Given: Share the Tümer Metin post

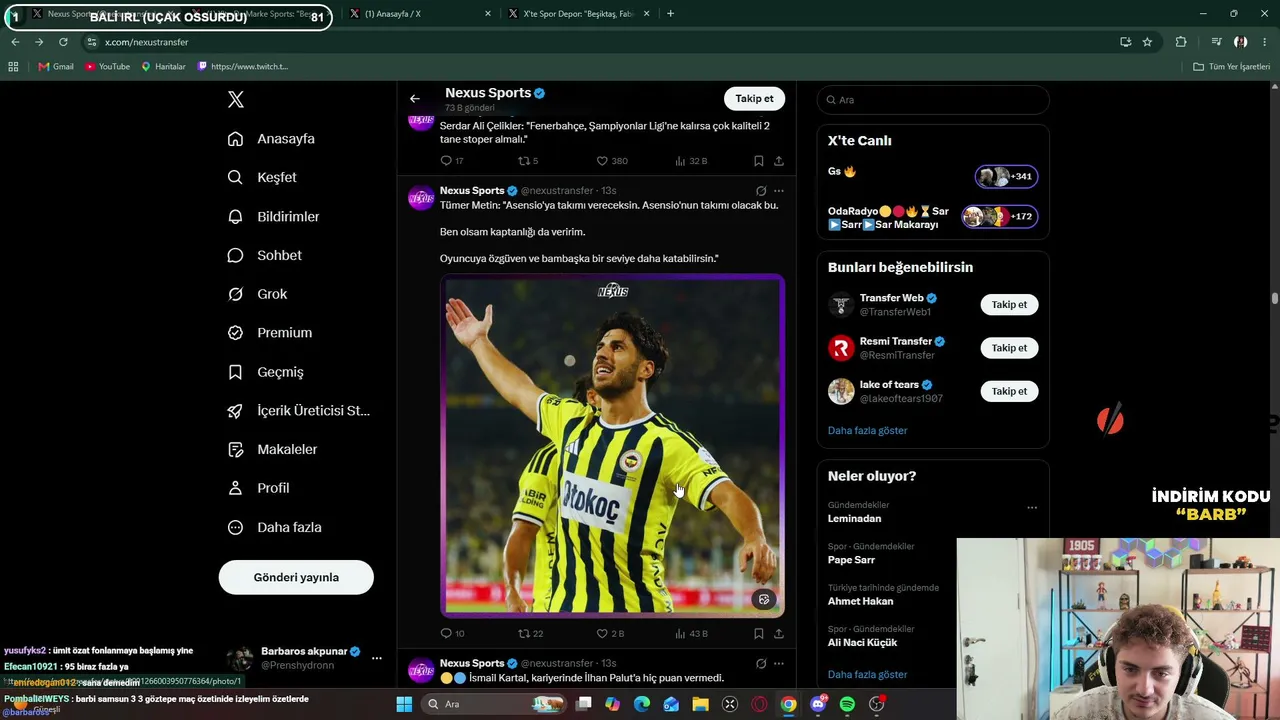Looking at the screenshot, I should pos(779,634).
